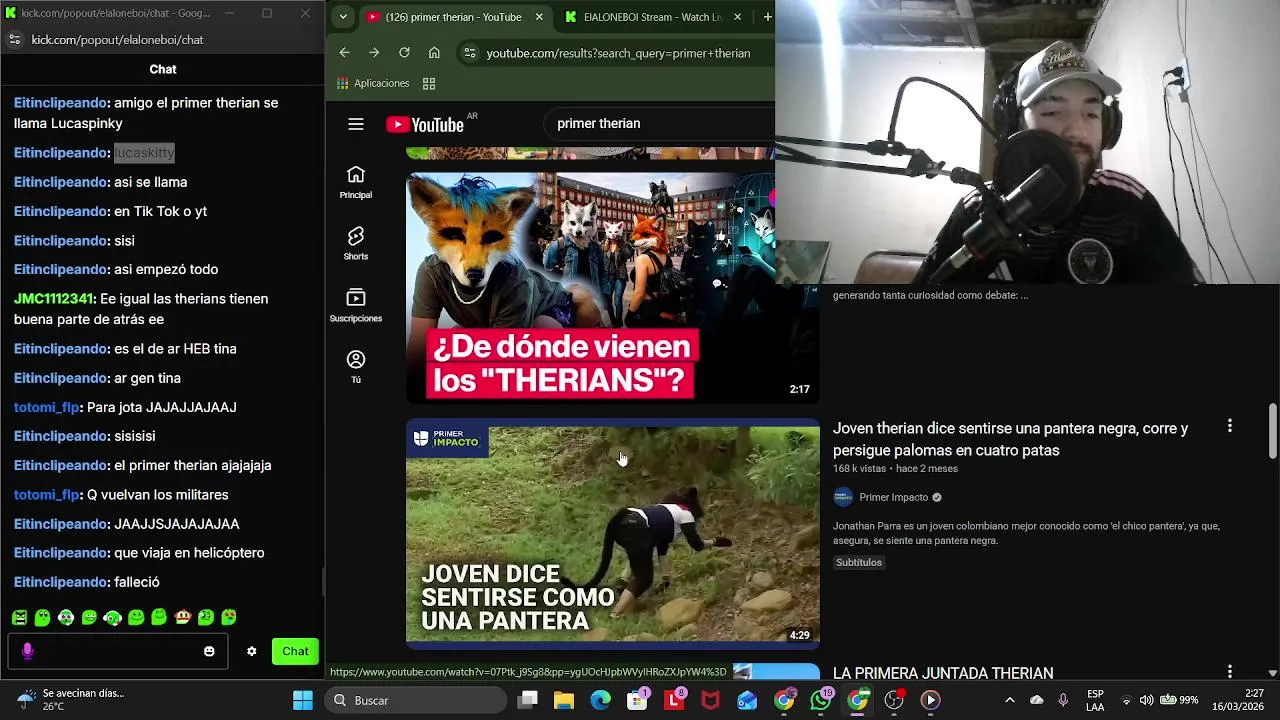The width and height of the screenshot is (1280, 720).
Task: Click the Kick chat message input field
Action: [118, 651]
